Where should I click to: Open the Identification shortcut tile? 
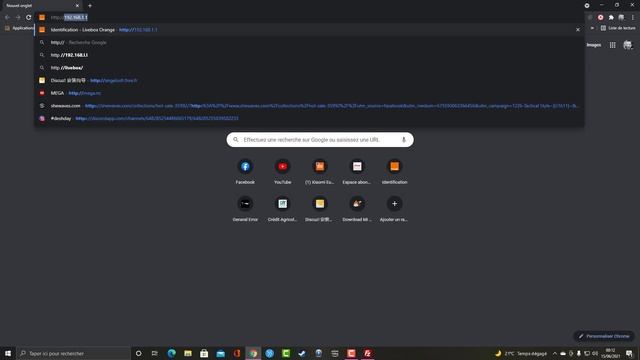coord(394,171)
